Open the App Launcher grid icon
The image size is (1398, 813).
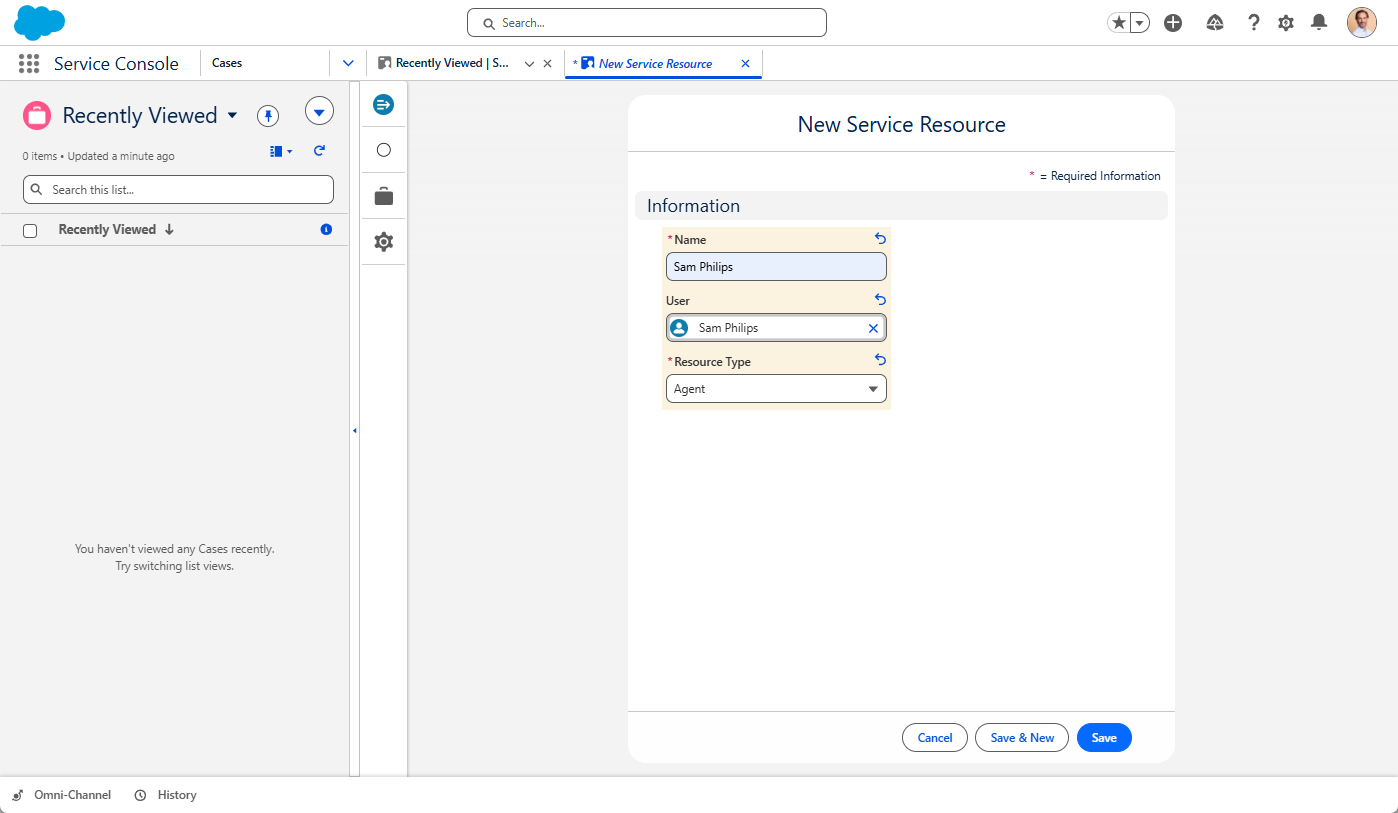[29, 63]
